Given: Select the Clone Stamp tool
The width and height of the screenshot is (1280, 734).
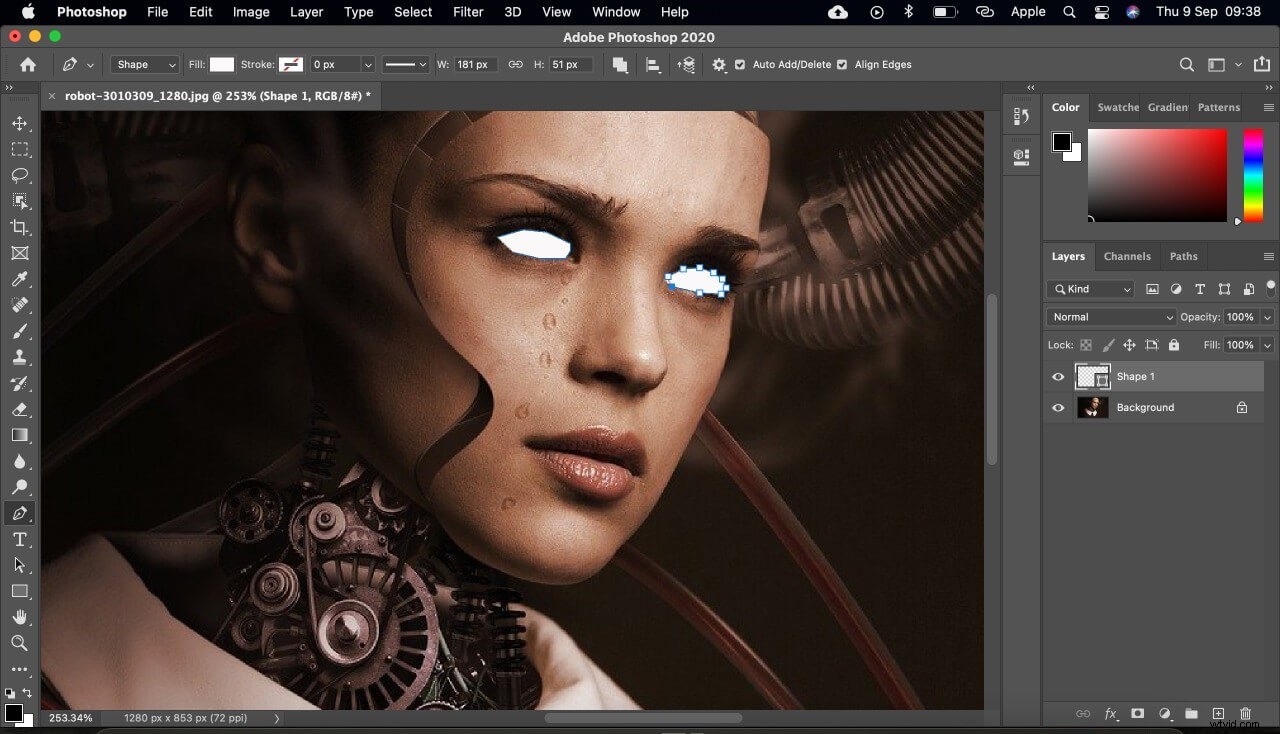Looking at the screenshot, I should [20, 357].
